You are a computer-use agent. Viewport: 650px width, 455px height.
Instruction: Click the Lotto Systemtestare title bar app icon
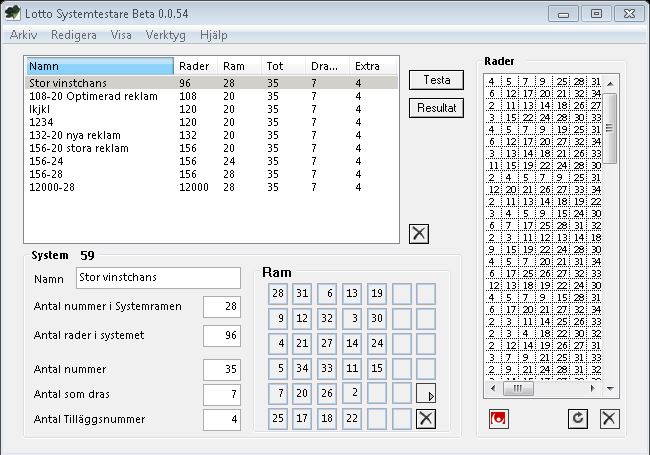point(13,14)
